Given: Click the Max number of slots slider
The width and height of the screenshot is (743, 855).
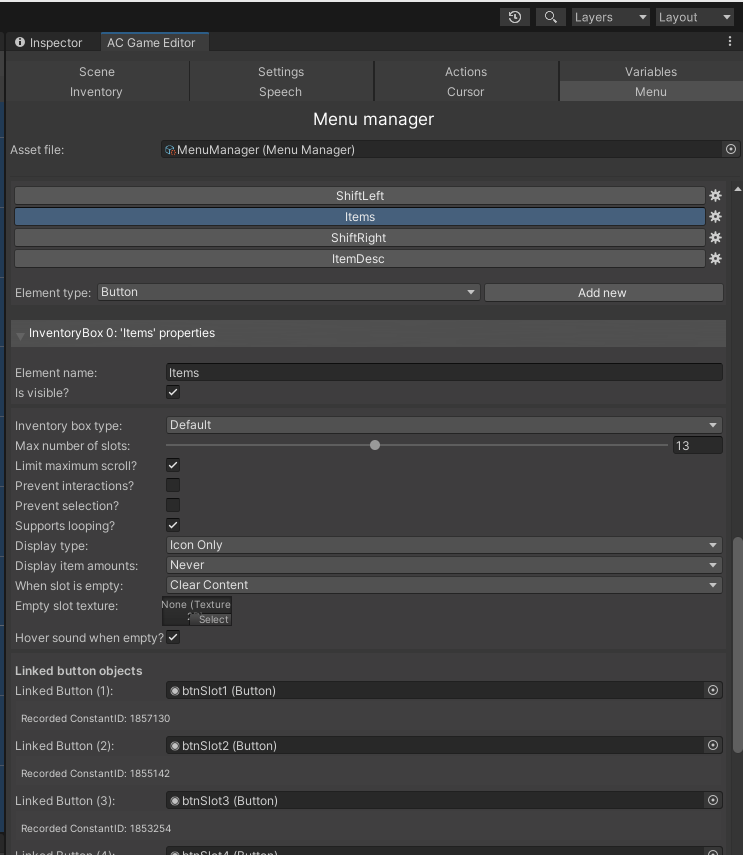Looking at the screenshot, I should (x=417, y=445).
